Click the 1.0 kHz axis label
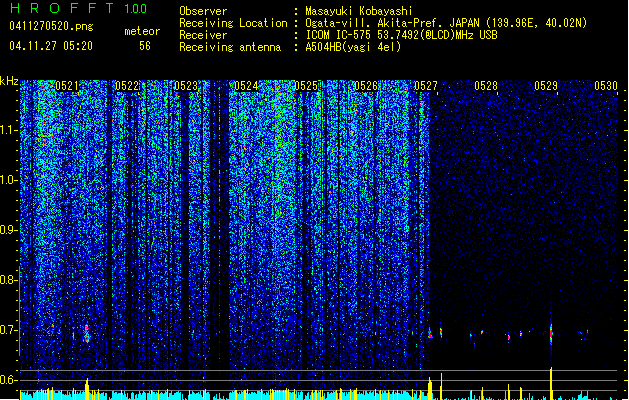Viewport: 629px width, 400px height. click(x=8, y=180)
